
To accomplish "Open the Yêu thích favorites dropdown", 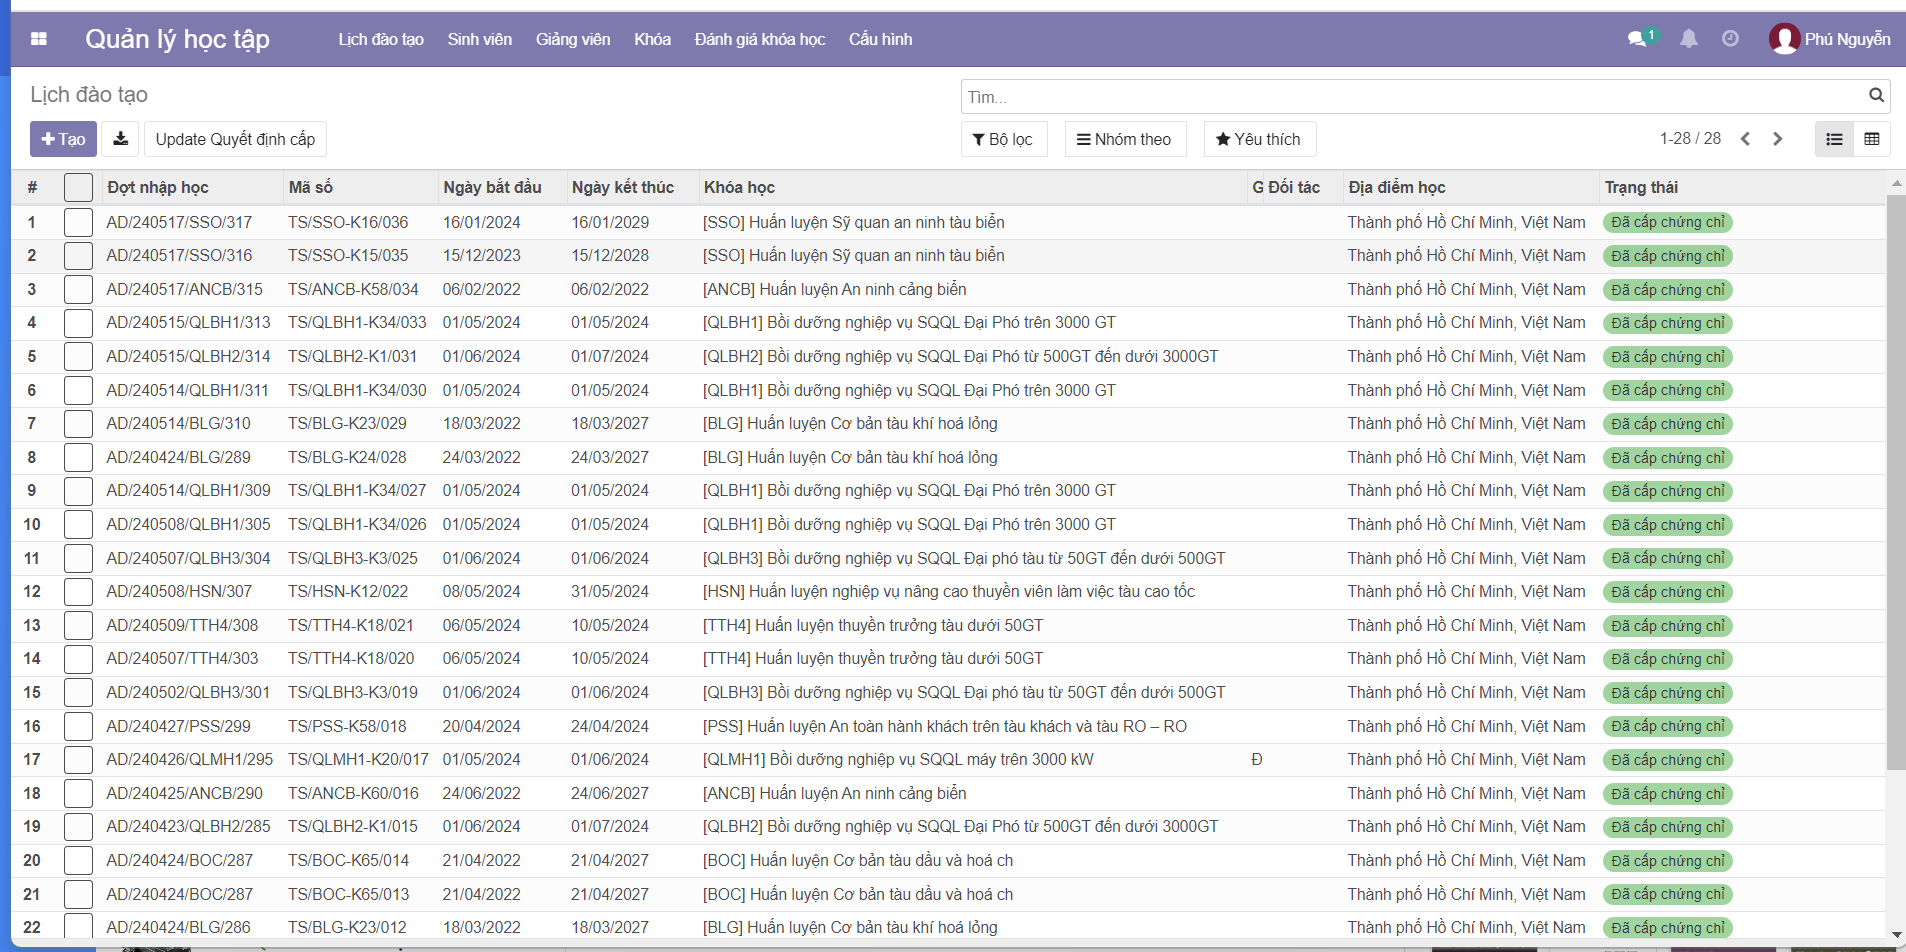I will pos(1258,139).
